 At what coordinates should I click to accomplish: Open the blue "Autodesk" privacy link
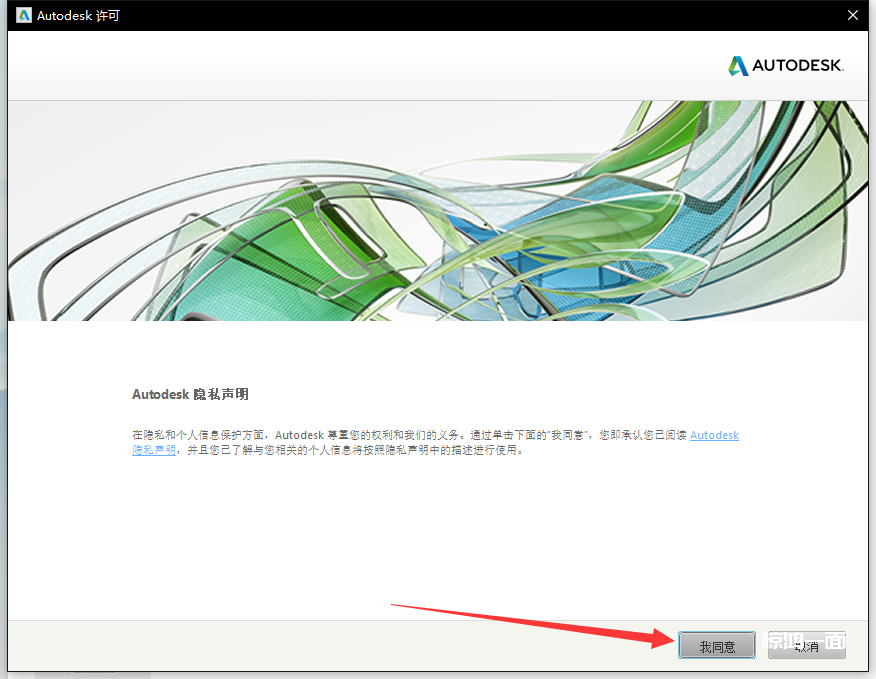(x=714, y=435)
